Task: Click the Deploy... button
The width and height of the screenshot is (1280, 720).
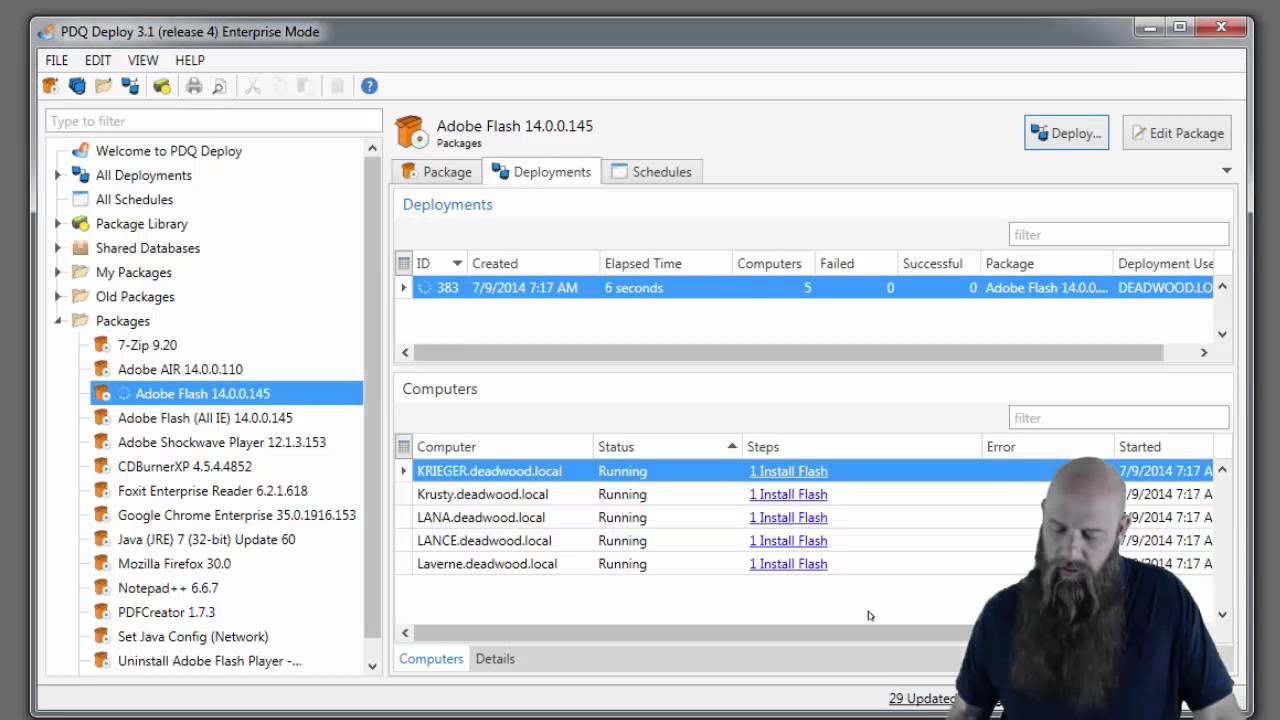Action: [x=1066, y=133]
